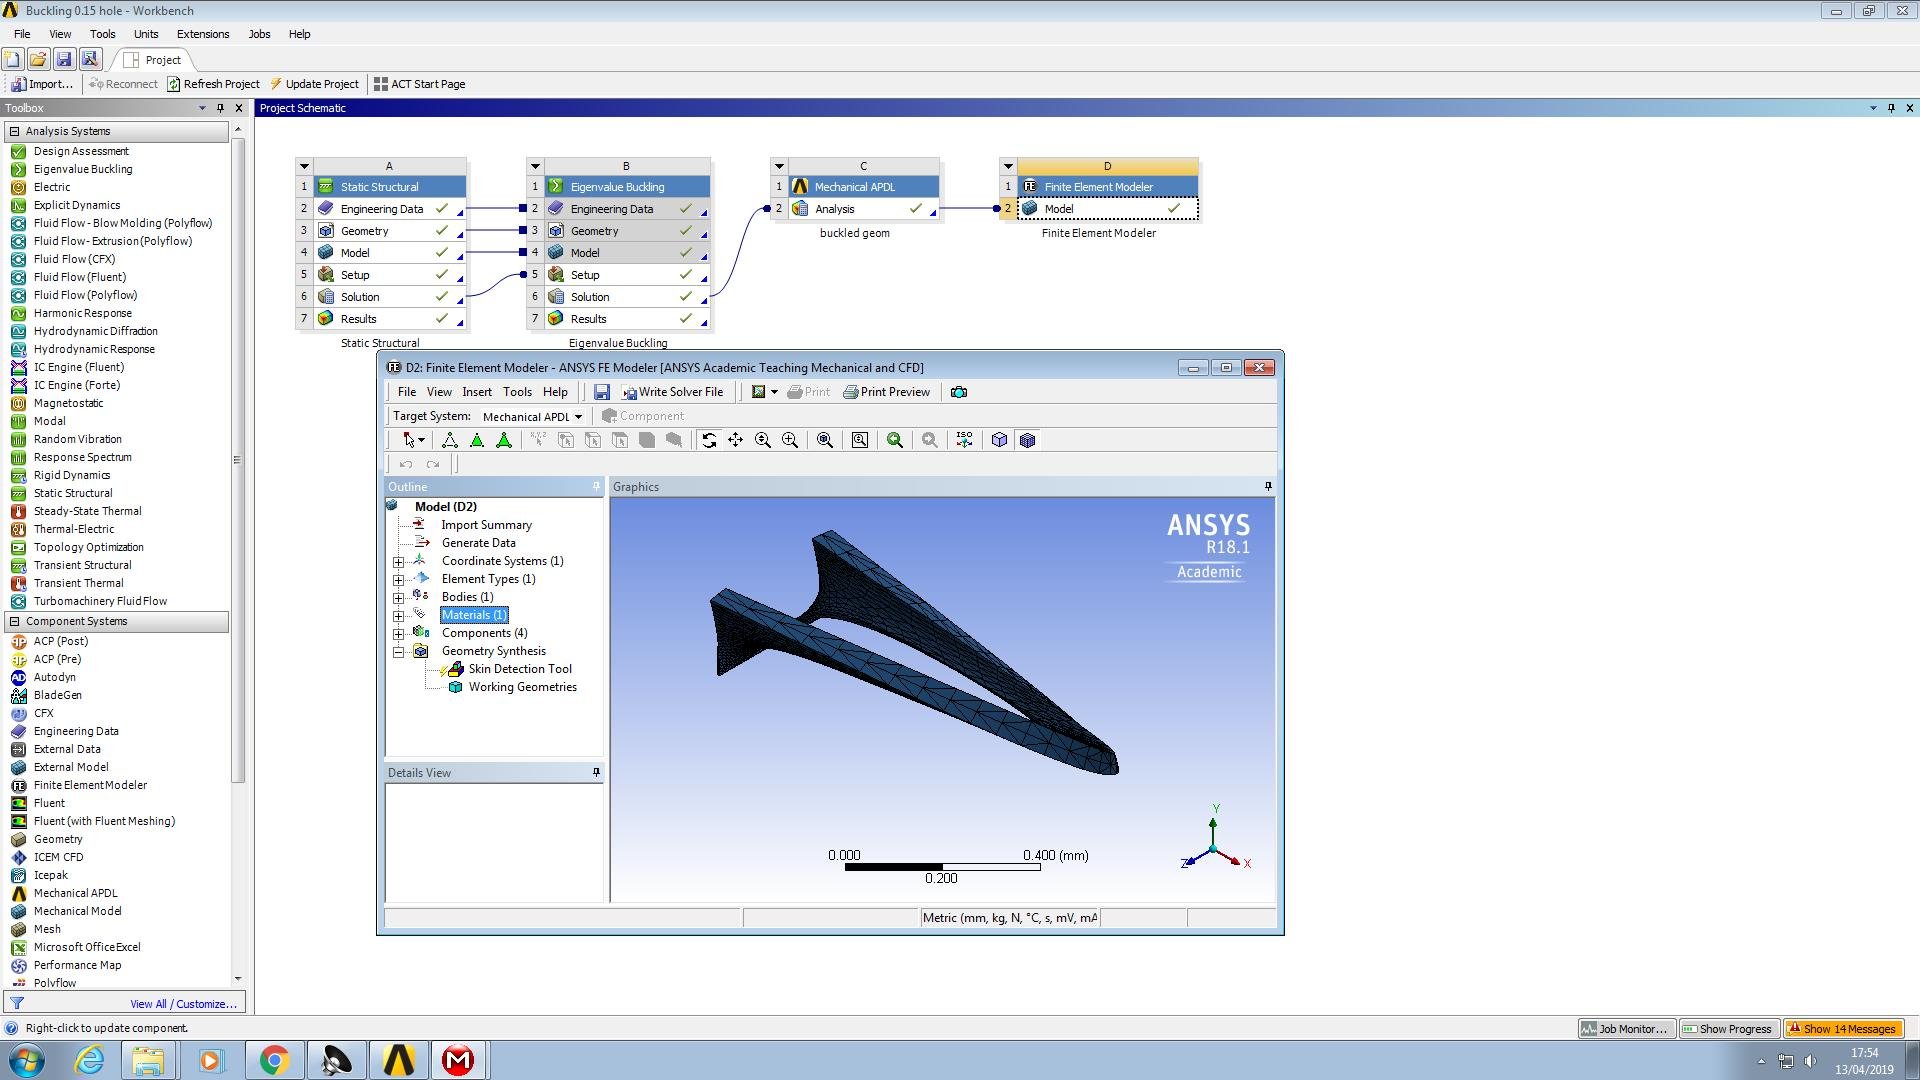Click the Zoom to Fit icon
The height and width of the screenshot is (1080, 1920).
click(x=825, y=440)
